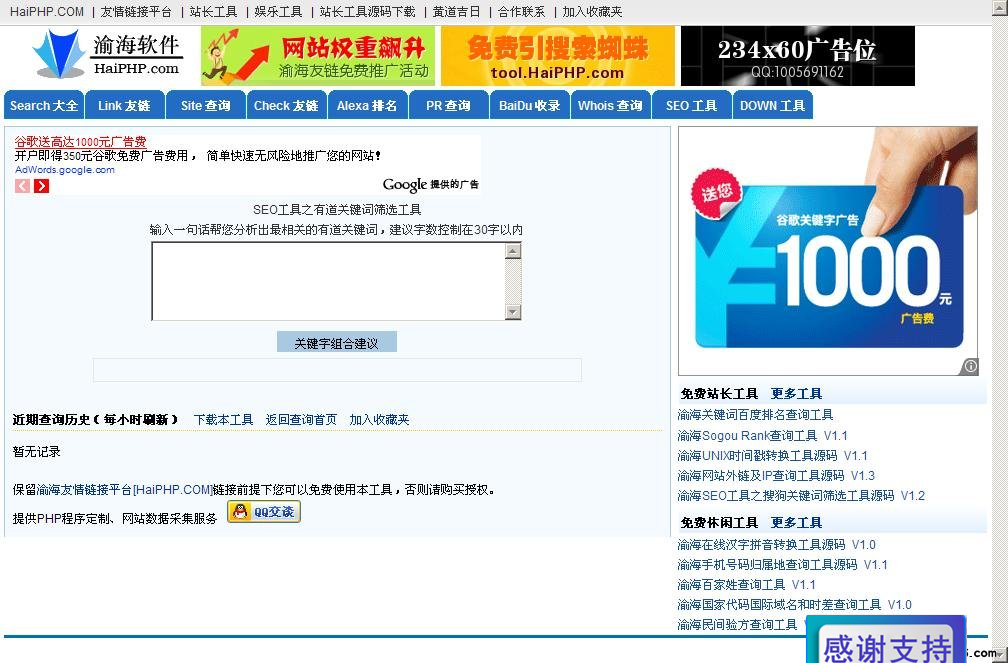Viewport: 1008px width, 663px height.
Task: Switch to the Site 查询 tab
Action: 206,105
